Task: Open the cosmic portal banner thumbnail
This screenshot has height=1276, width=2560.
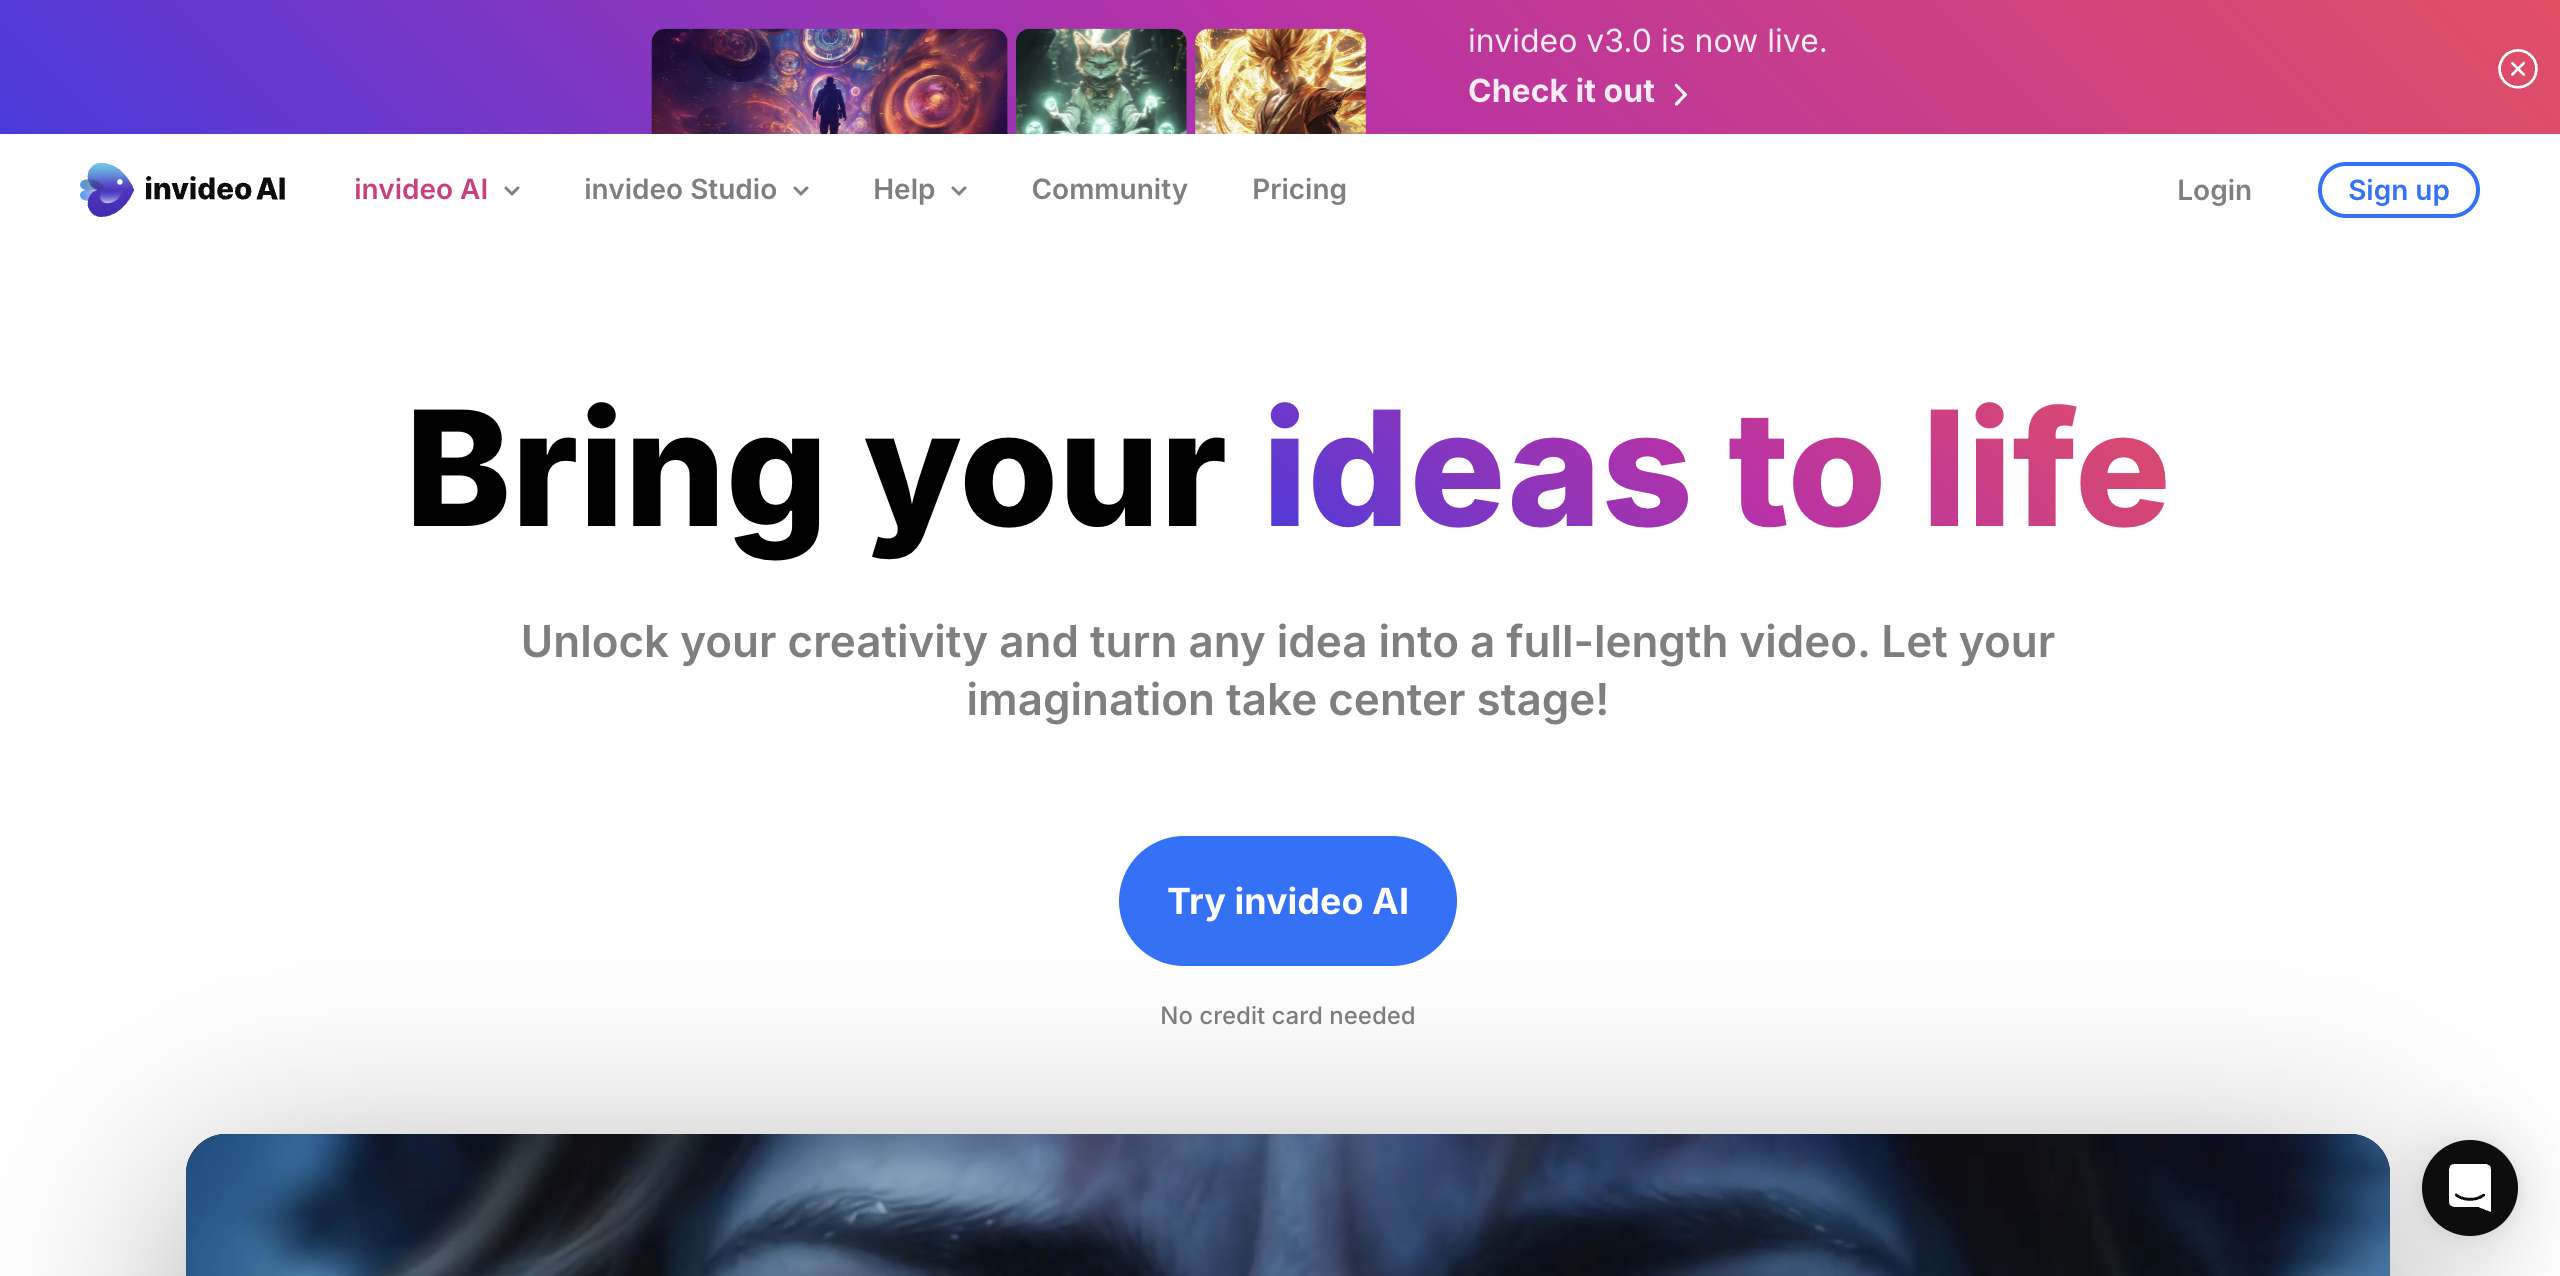Action: click(x=829, y=81)
